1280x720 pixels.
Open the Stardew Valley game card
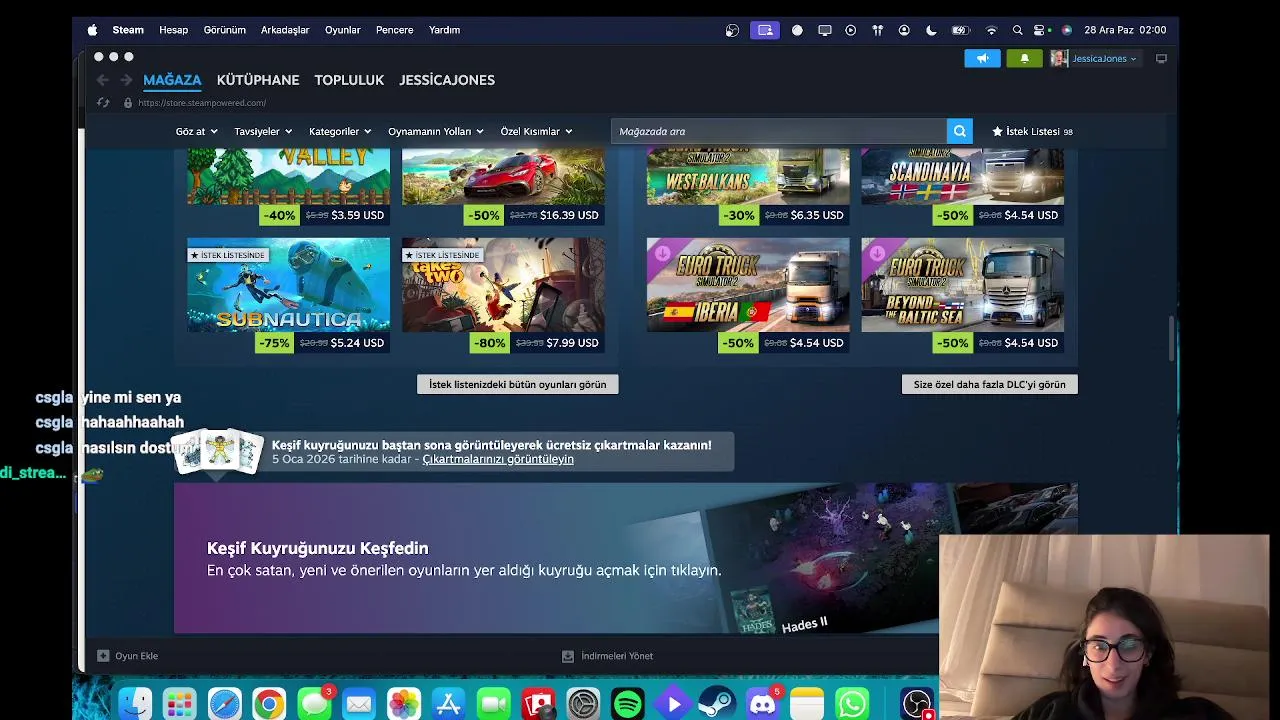tap(288, 187)
